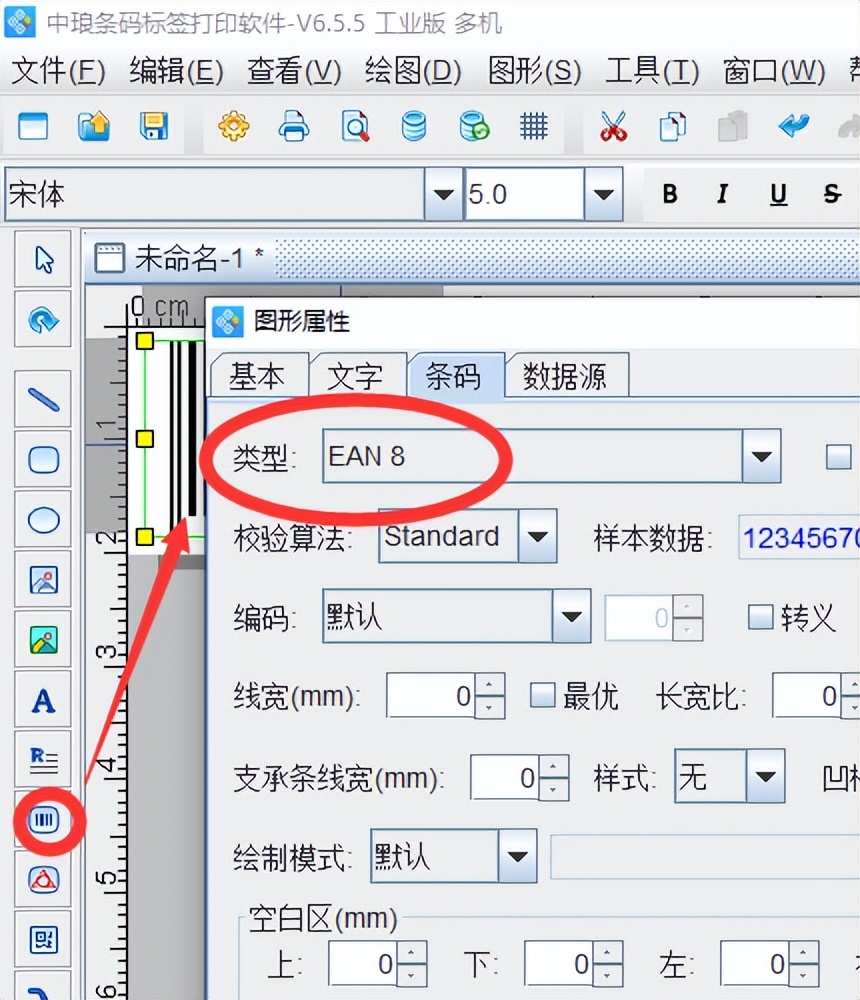Screen dimensions: 860x1000
Task: Select the line drawing tool
Action: click(x=42, y=398)
